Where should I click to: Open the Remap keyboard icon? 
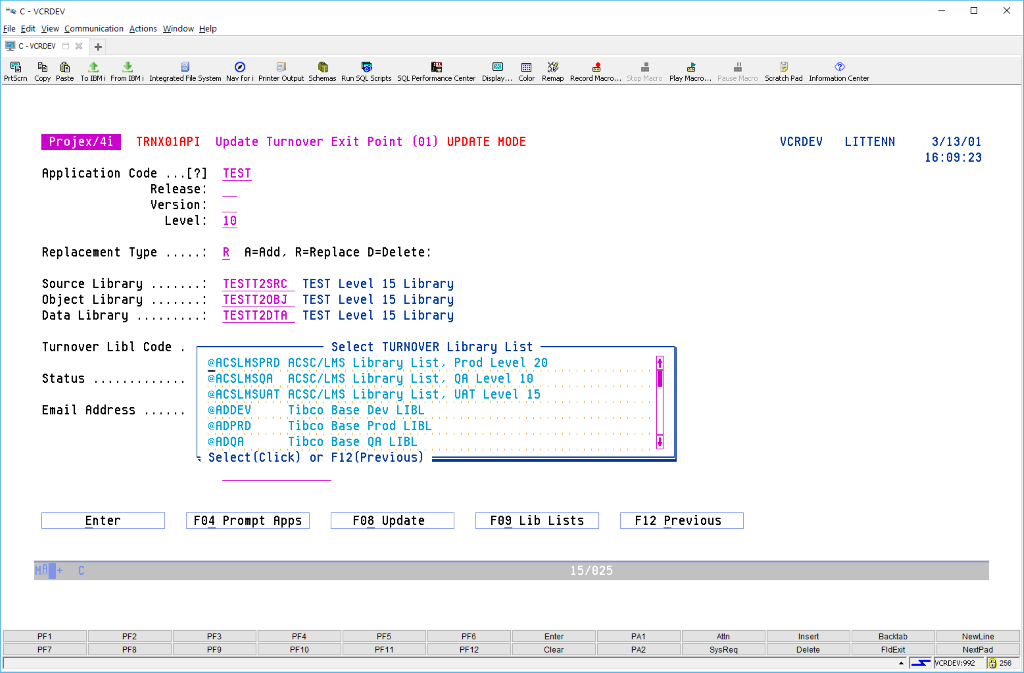pos(552,71)
